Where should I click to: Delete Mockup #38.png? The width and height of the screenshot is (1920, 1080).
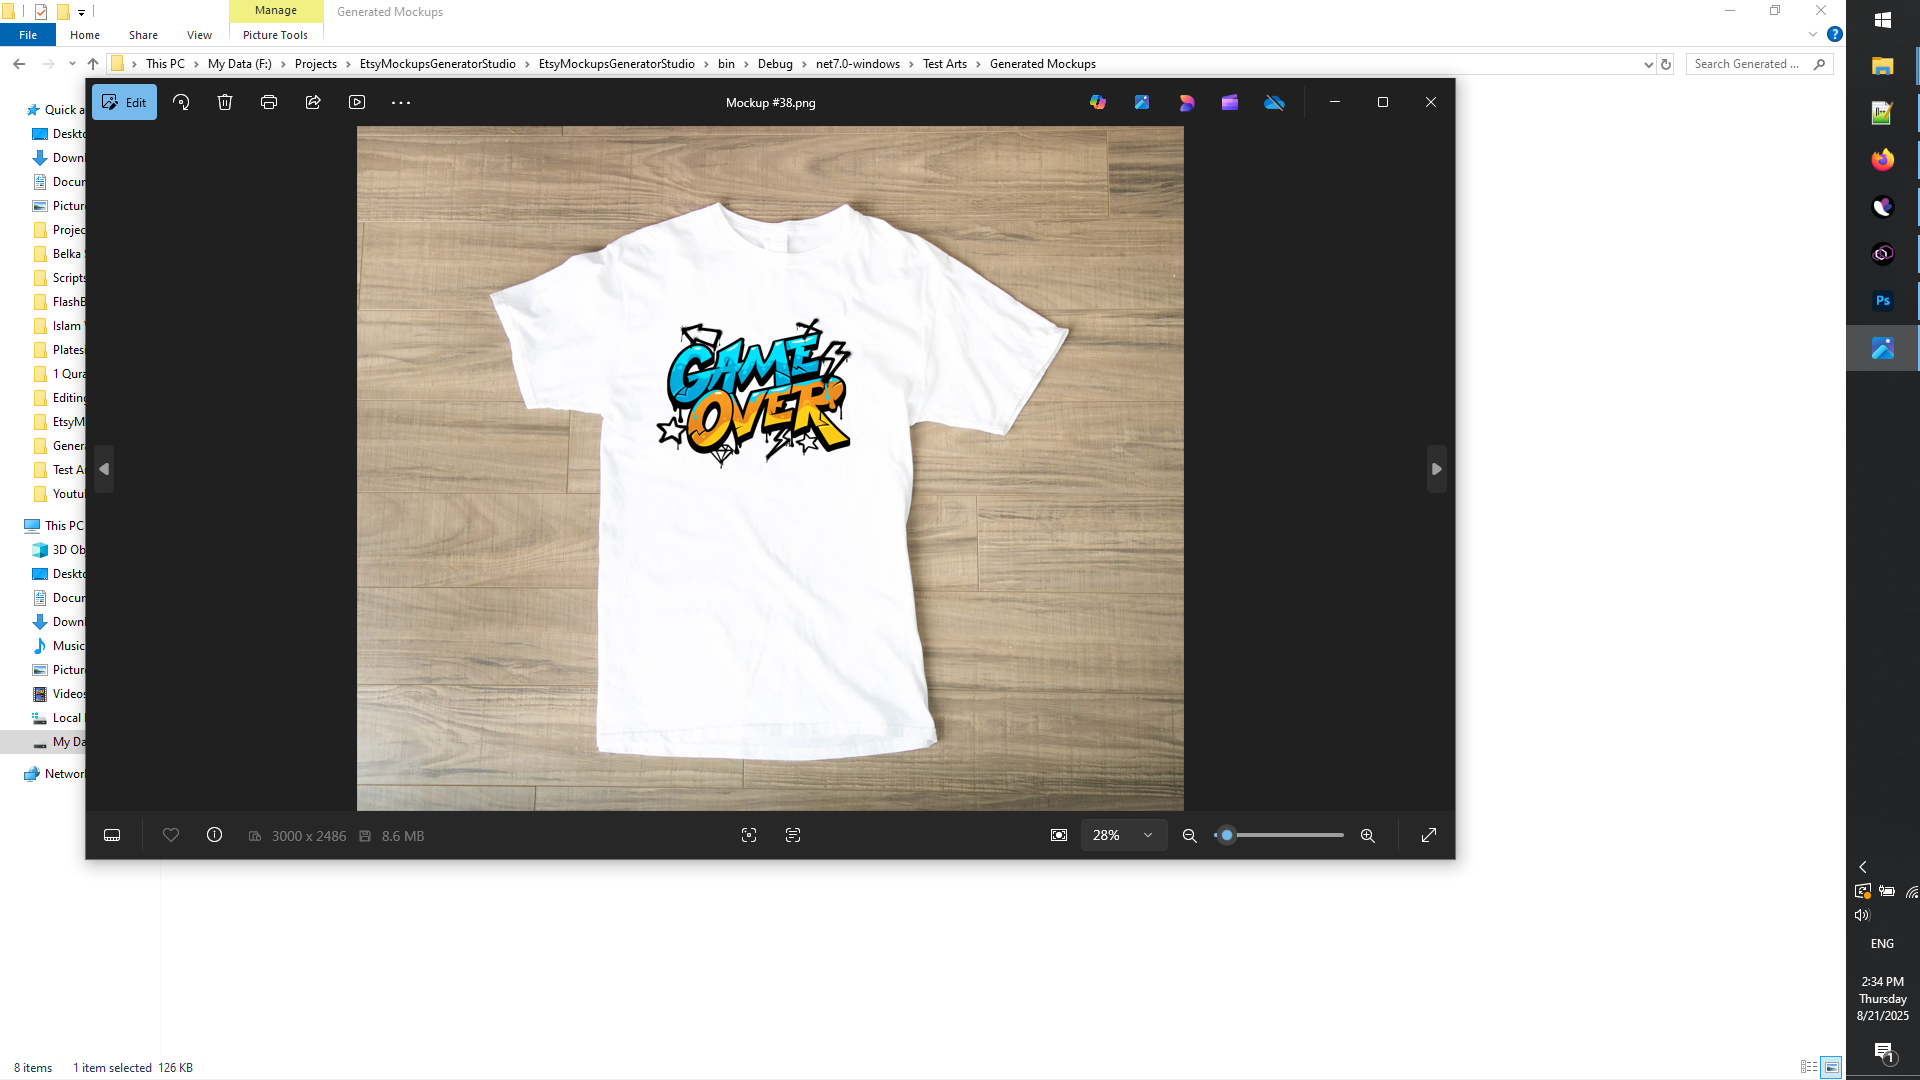pyautogui.click(x=224, y=101)
